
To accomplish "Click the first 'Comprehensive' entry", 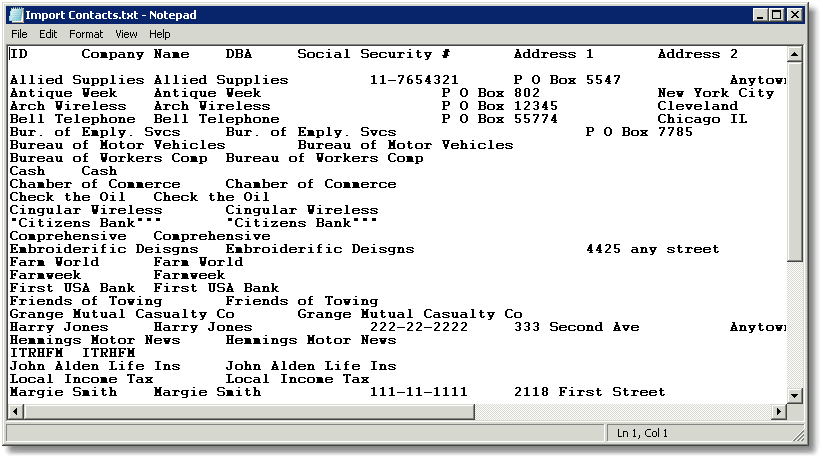I will point(68,236).
